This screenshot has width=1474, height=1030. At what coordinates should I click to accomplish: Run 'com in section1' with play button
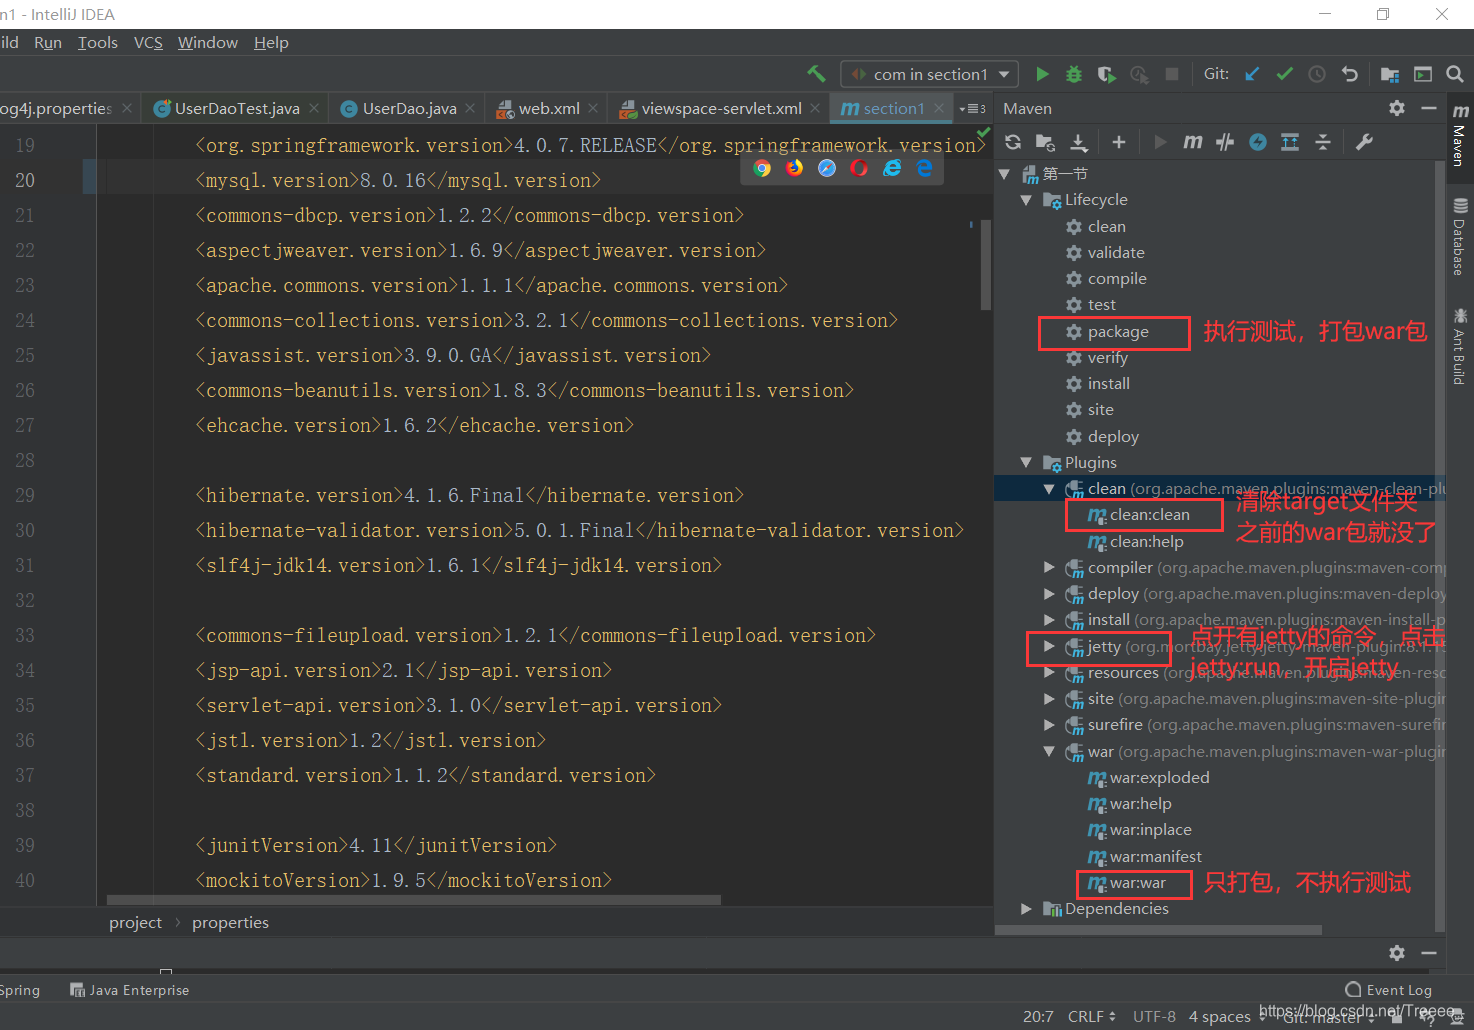(x=1042, y=74)
